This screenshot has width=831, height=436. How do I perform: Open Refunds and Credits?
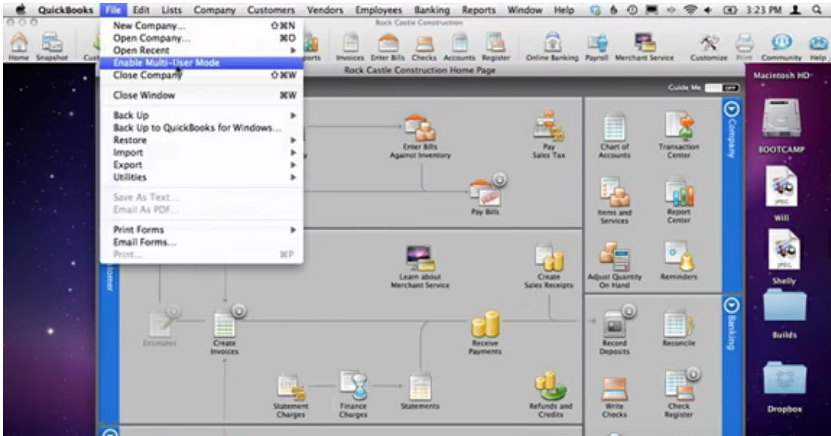[x=551, y=395]
